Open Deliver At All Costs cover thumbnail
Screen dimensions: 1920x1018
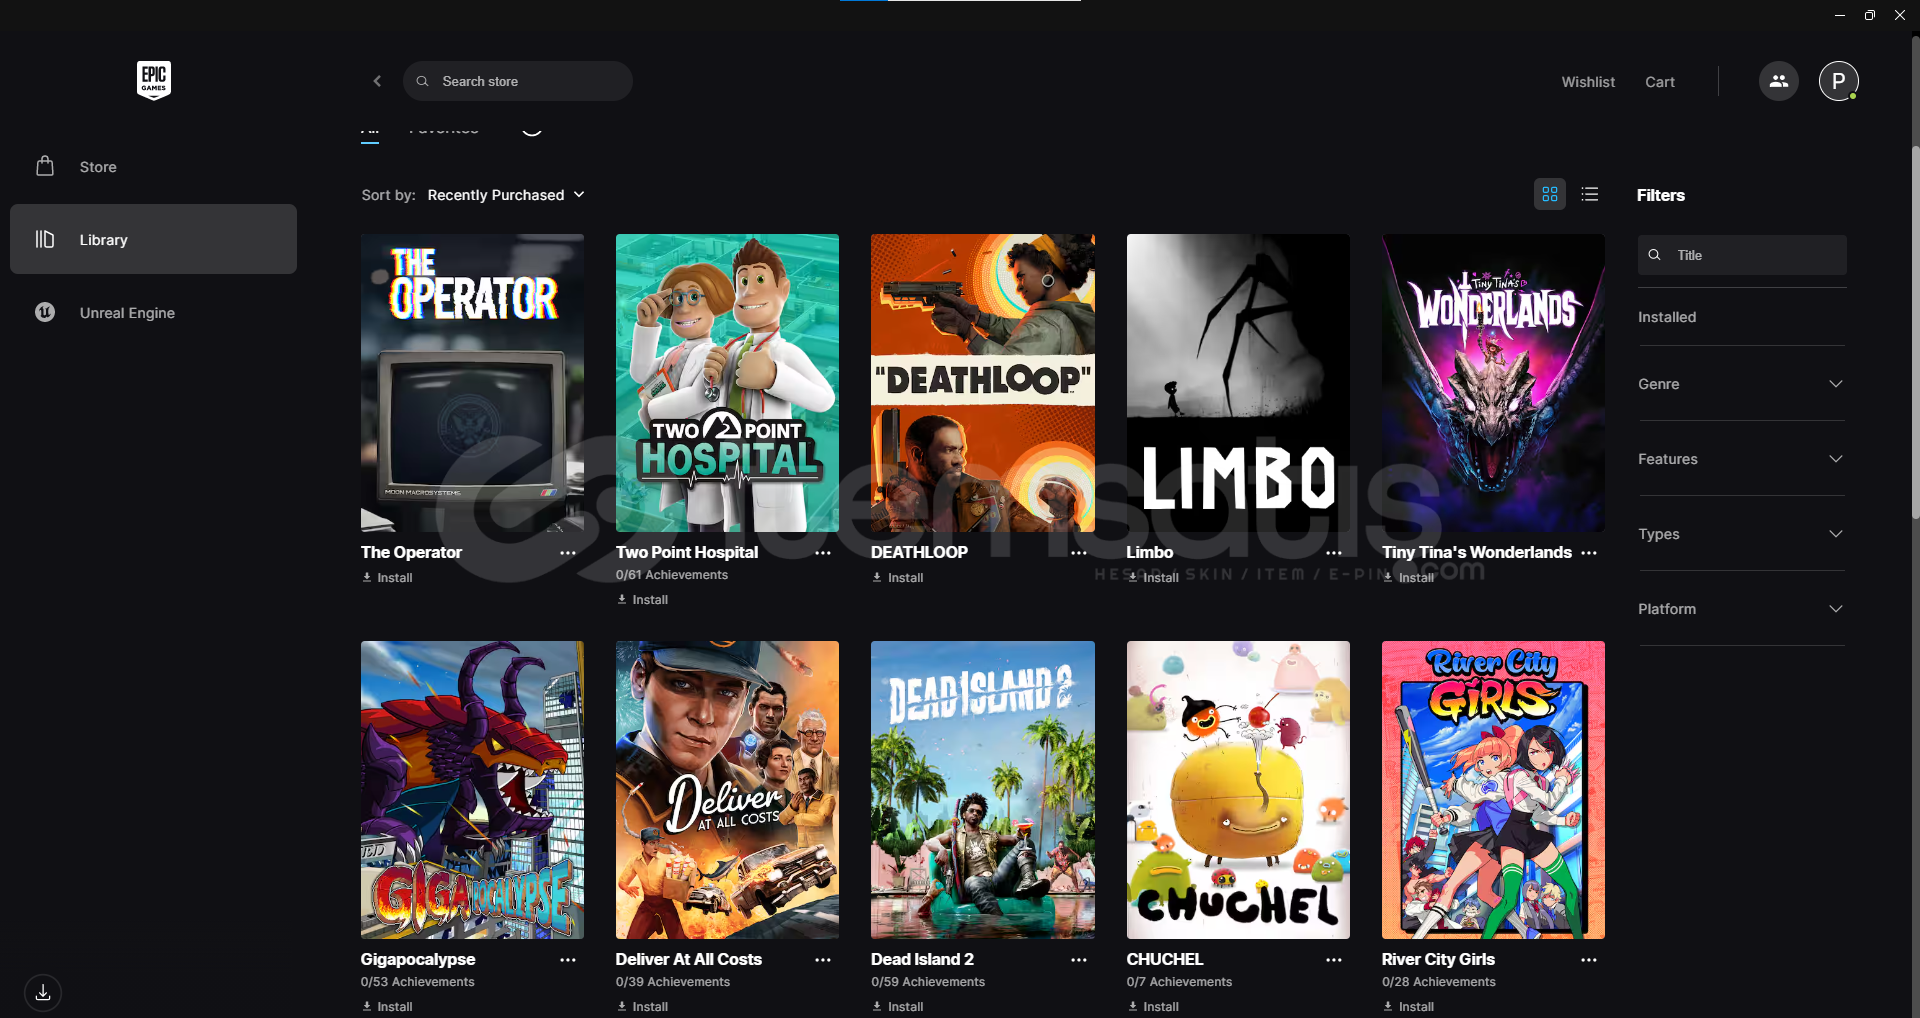pyautogui.click(x=727, y=790)
